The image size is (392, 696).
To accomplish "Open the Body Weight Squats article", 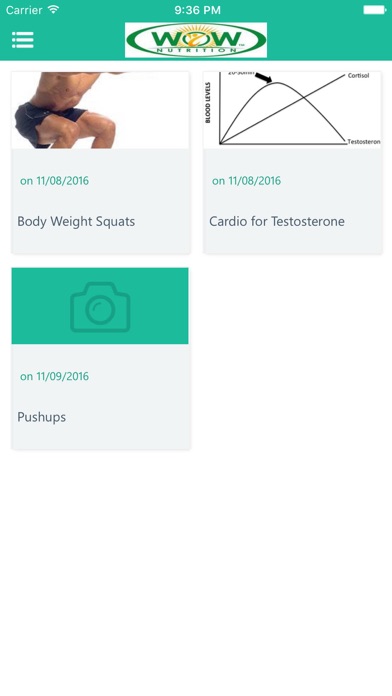I will (76, 221).
